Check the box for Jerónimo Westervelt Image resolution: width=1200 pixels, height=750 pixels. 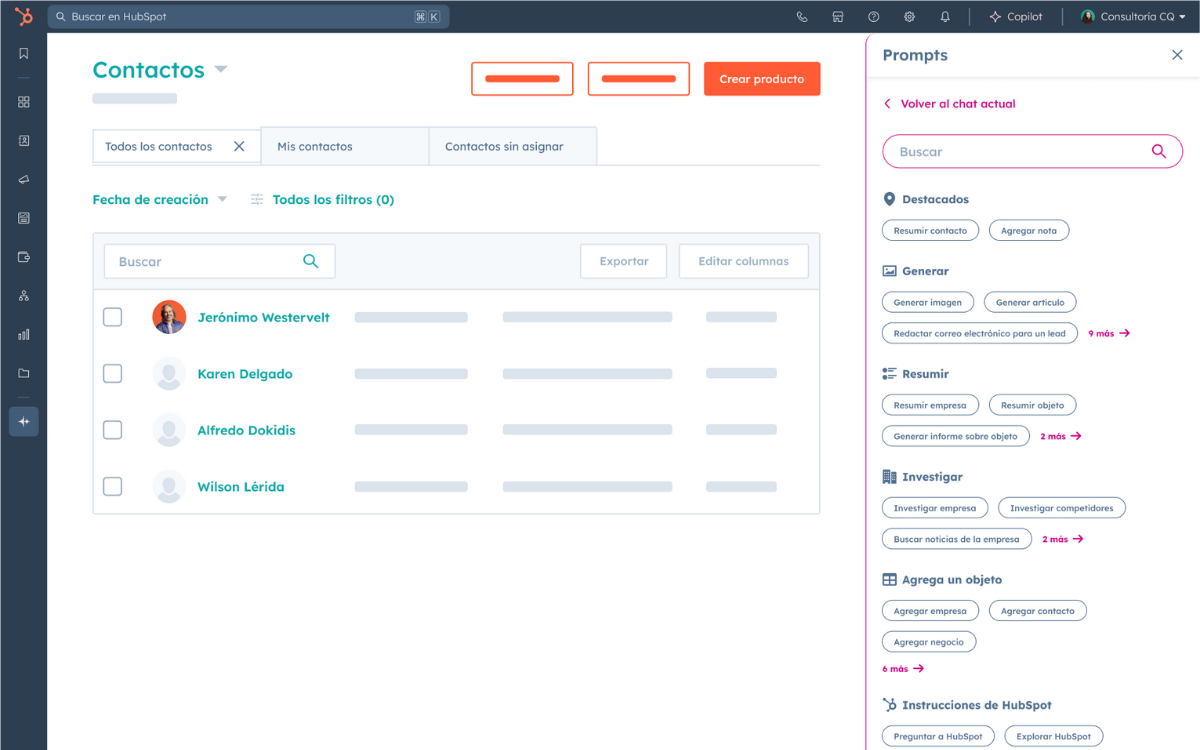[113, 317]
